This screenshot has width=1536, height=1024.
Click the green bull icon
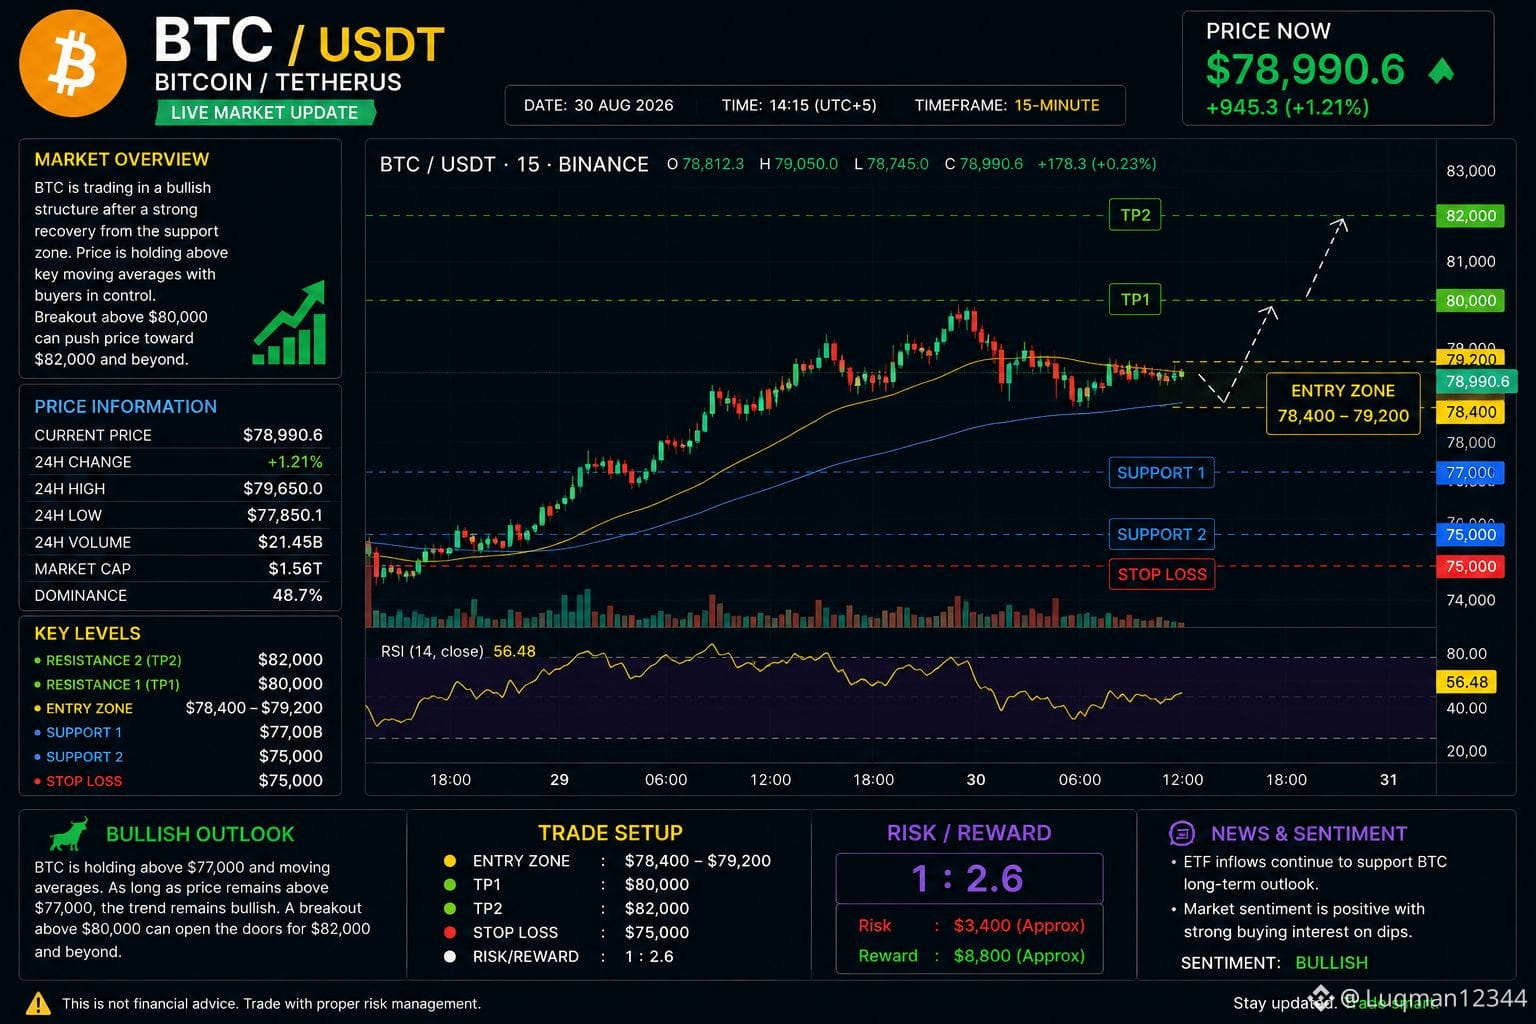click(69, 834)
